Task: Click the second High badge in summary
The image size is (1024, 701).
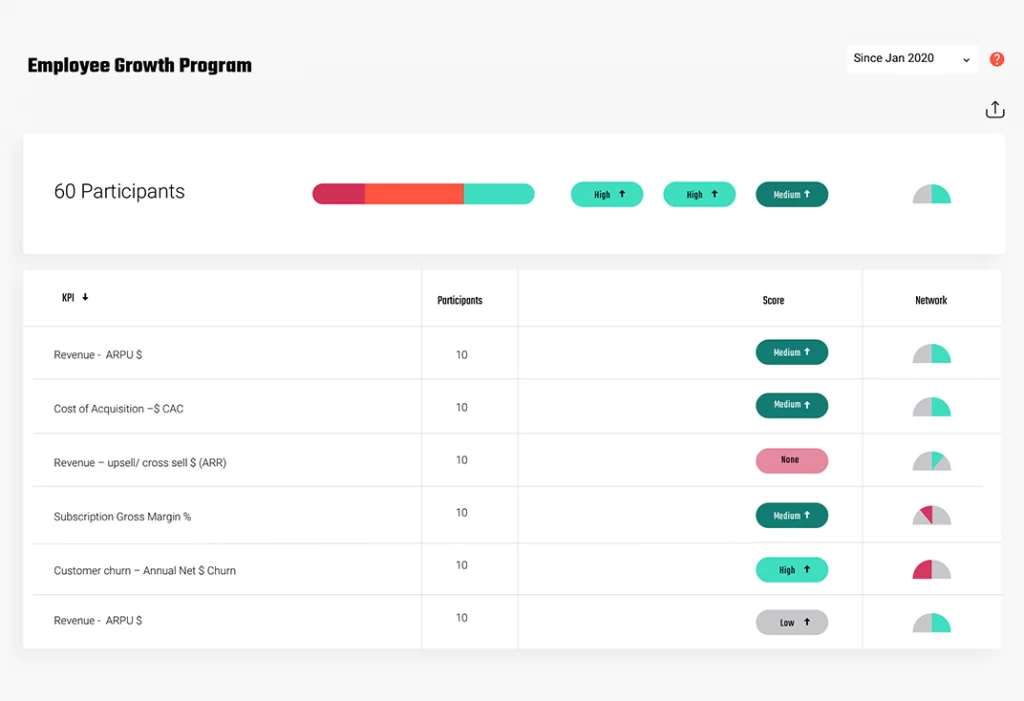Action: coord(699,194)
